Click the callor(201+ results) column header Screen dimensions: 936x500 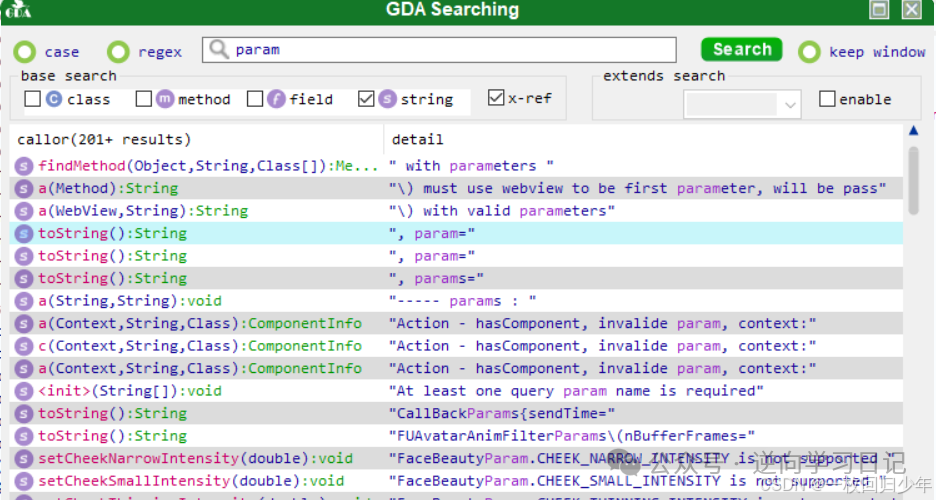[104, 140]
